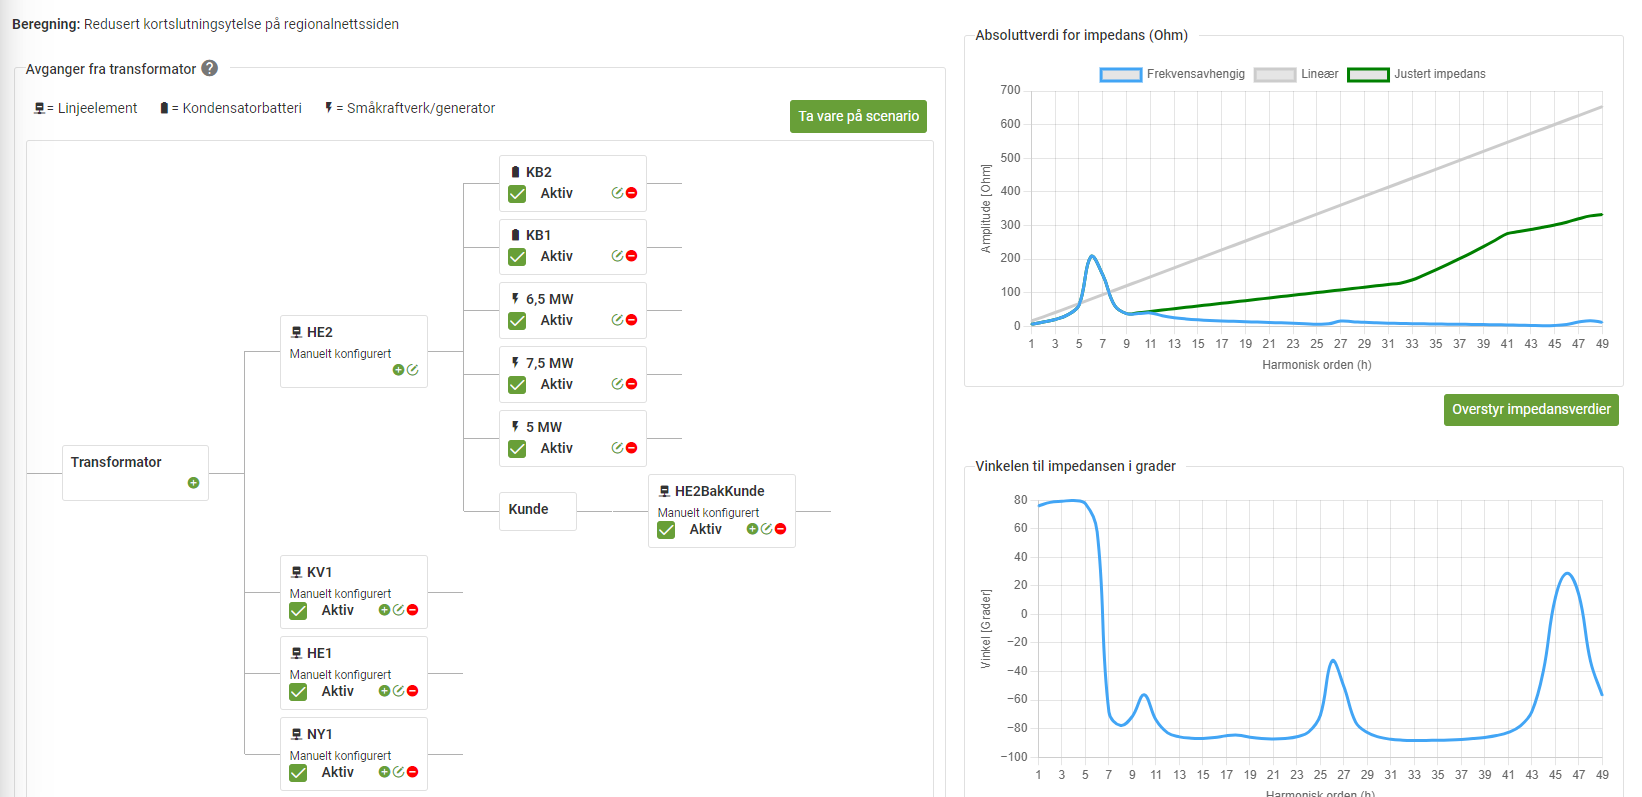The image size is (1642, 797).
Task: Edit the HE2 line element
Action: point(412,370)
